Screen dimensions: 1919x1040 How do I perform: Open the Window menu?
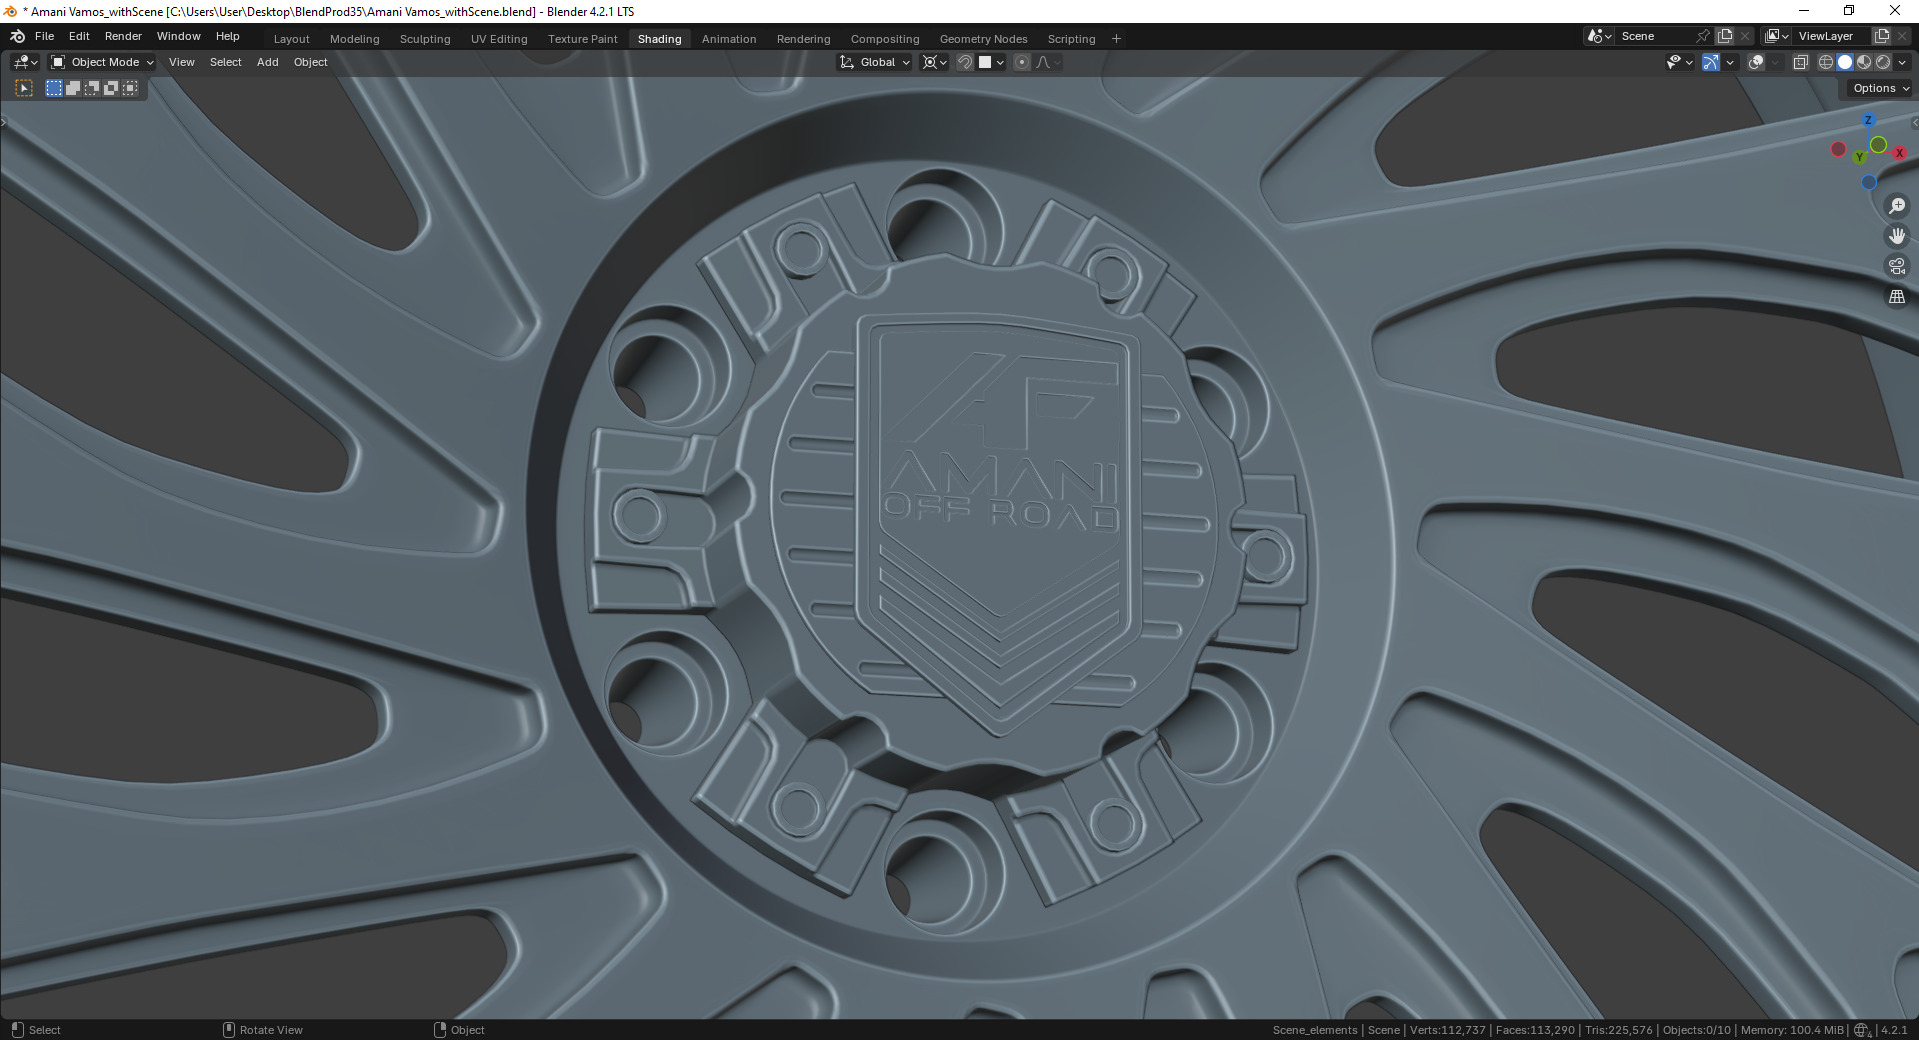[x=179, y=36]
